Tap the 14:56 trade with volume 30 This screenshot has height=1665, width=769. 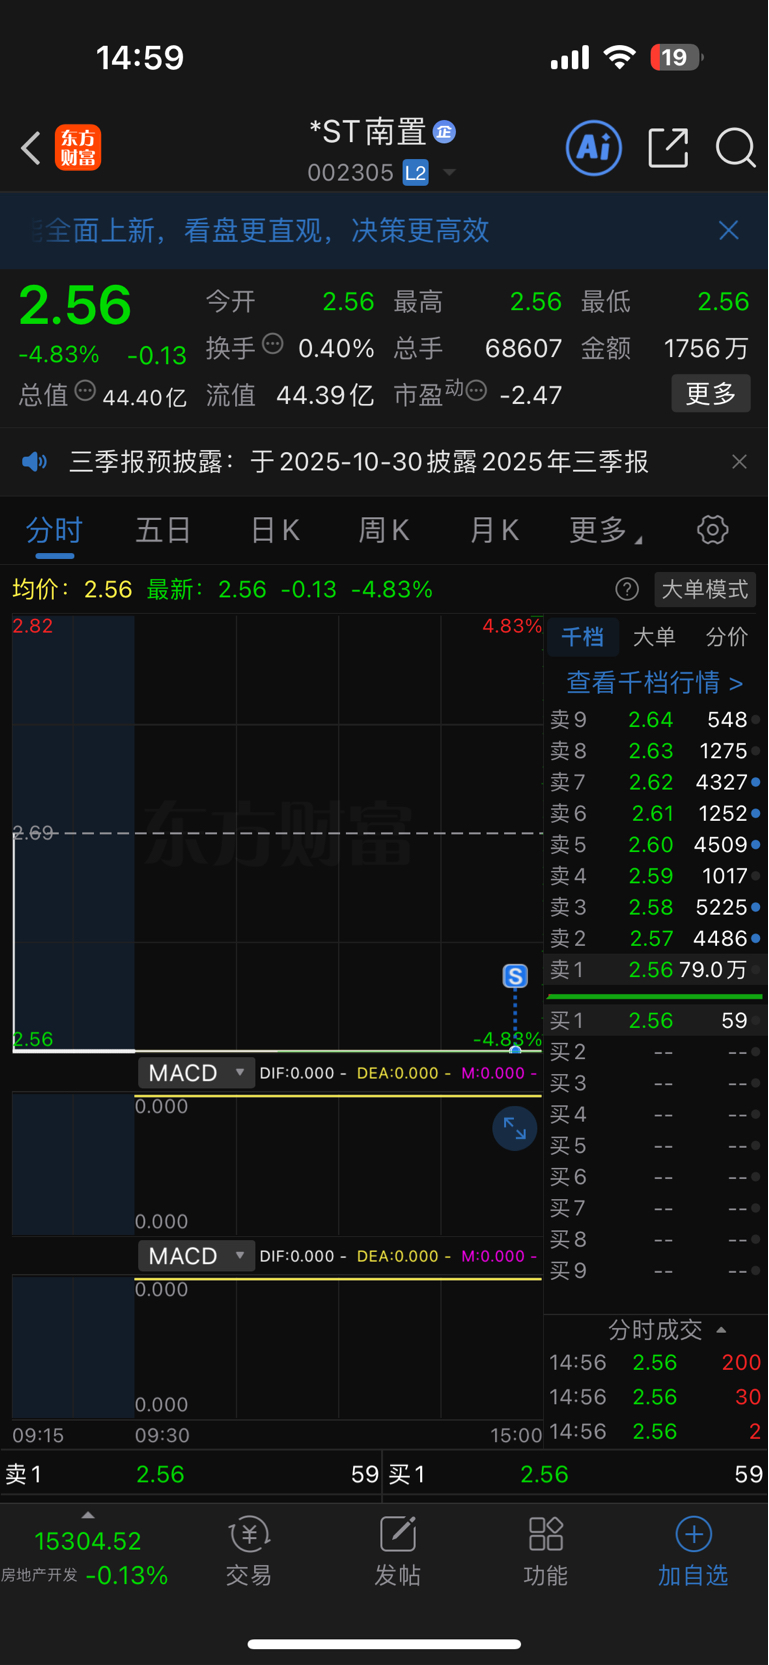click(656, 1397)
